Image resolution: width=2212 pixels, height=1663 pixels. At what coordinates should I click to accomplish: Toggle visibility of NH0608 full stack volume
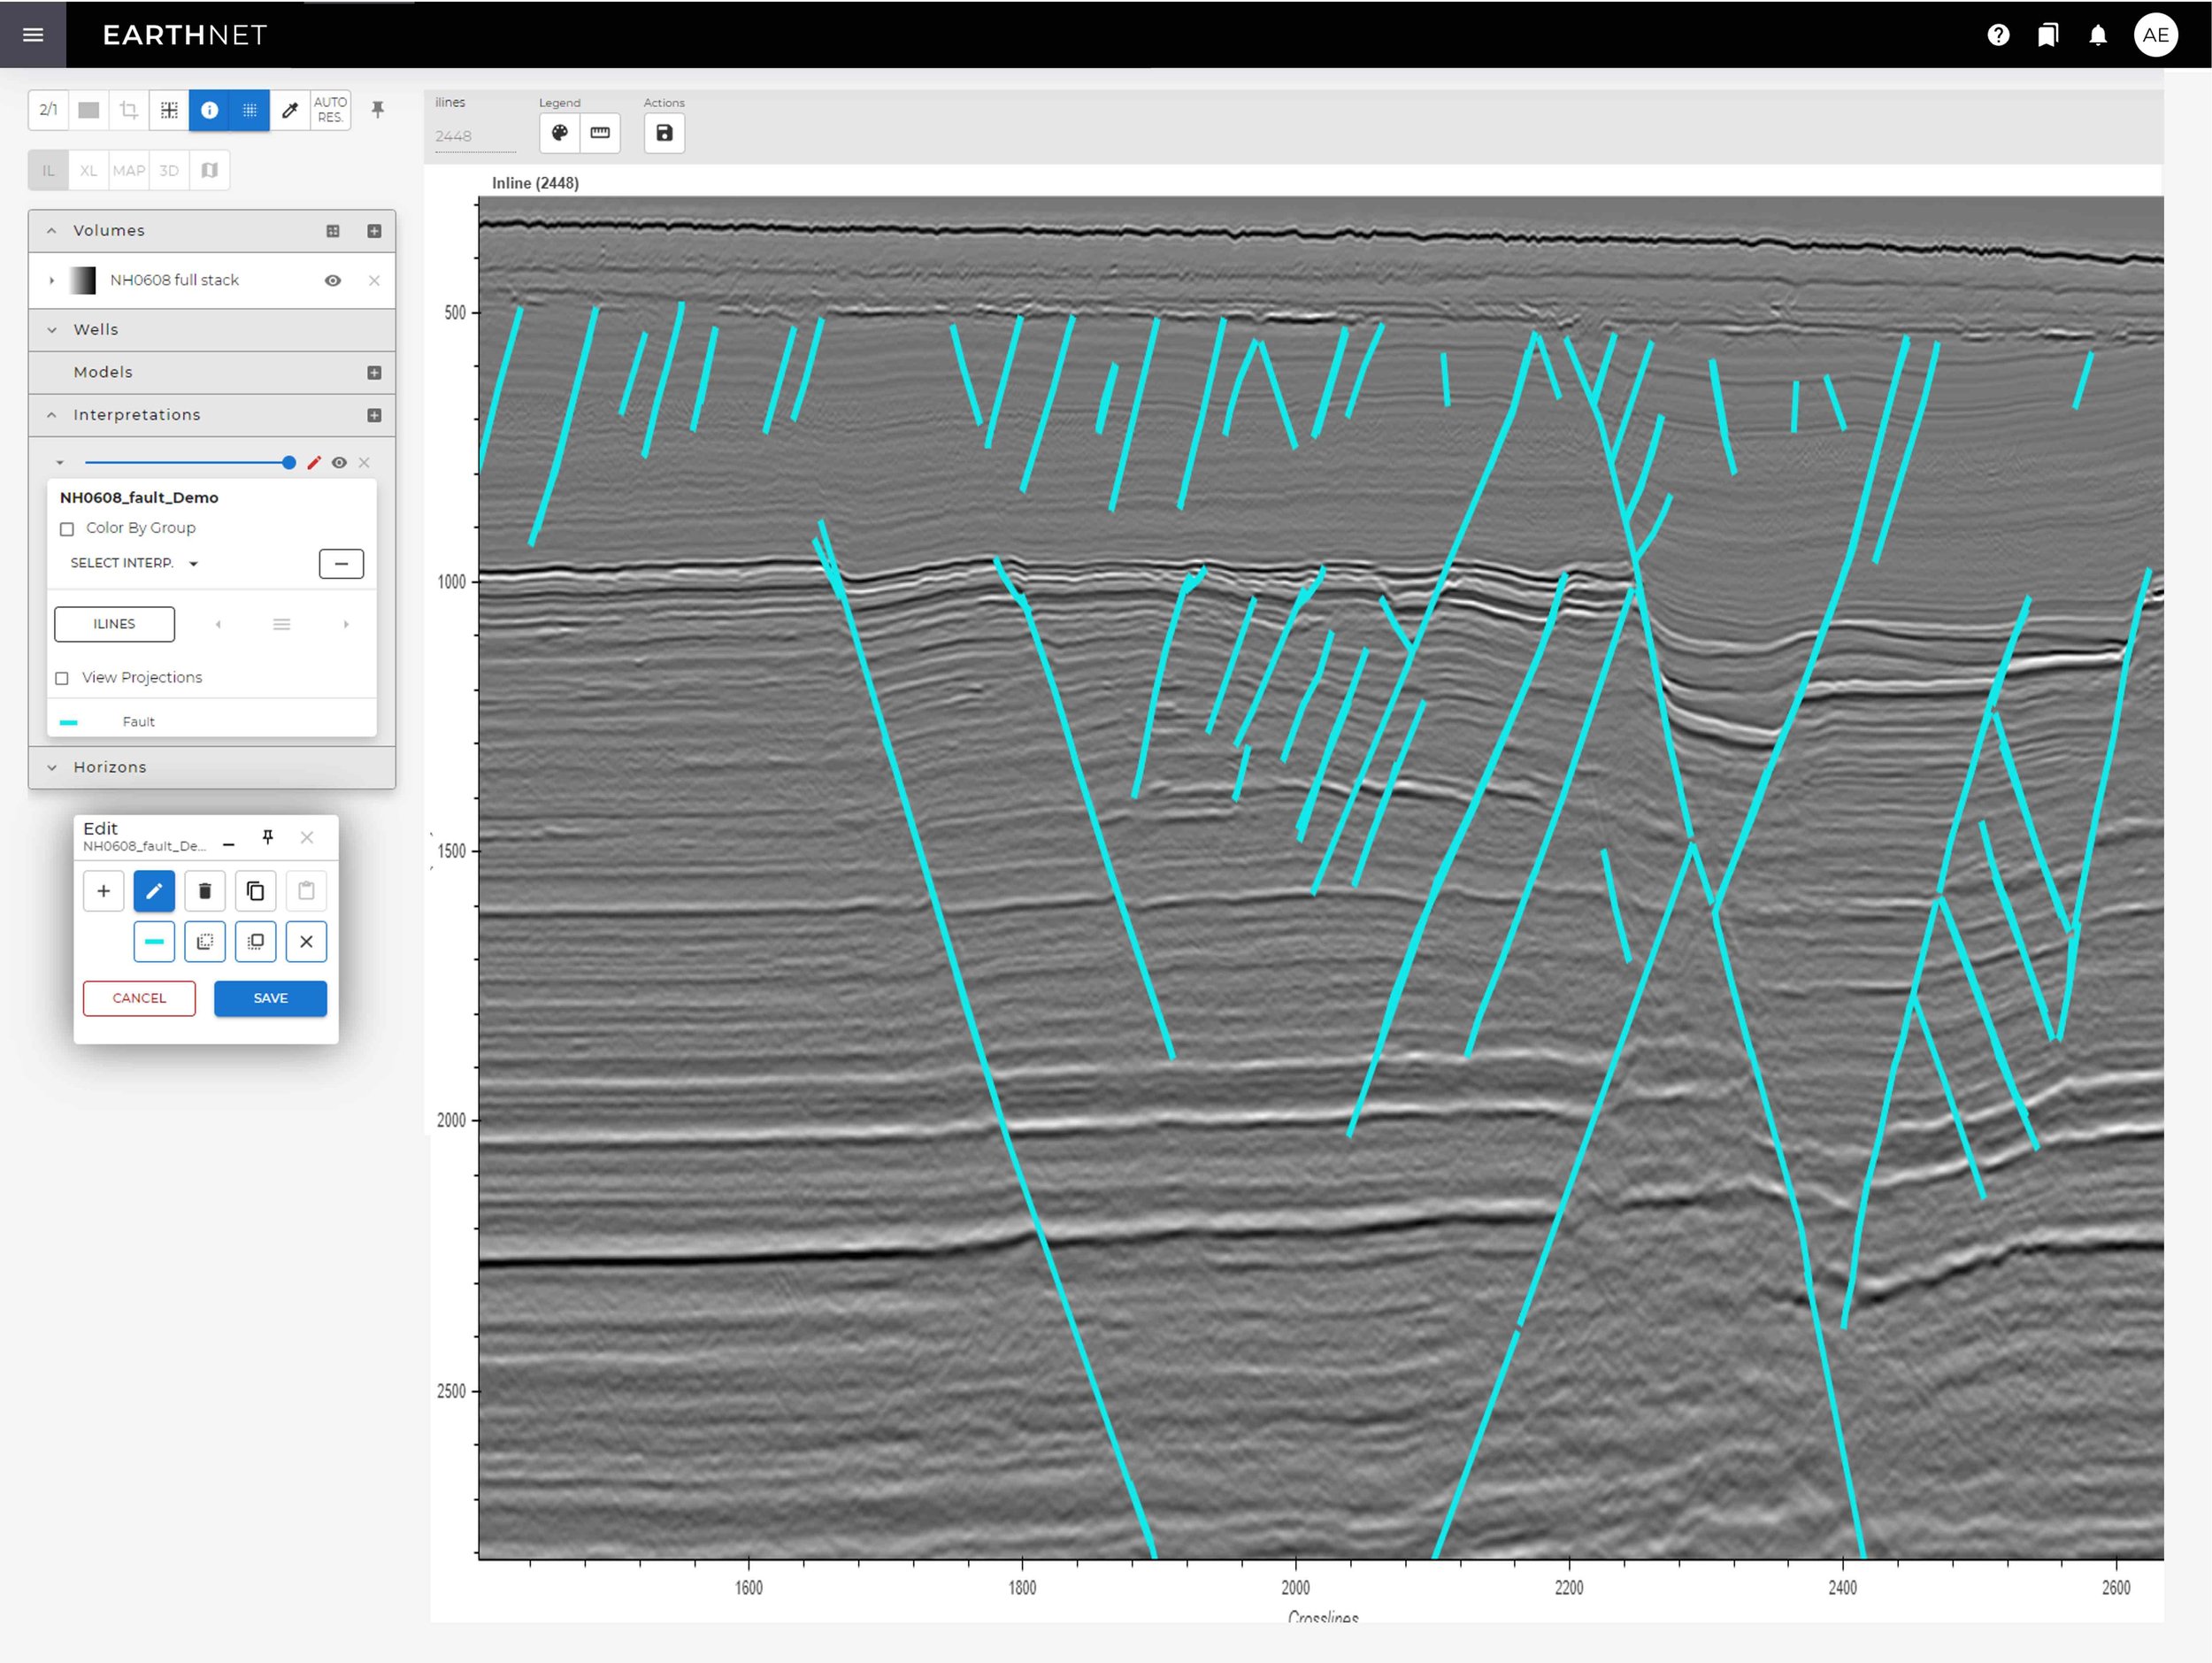[334, 281]
